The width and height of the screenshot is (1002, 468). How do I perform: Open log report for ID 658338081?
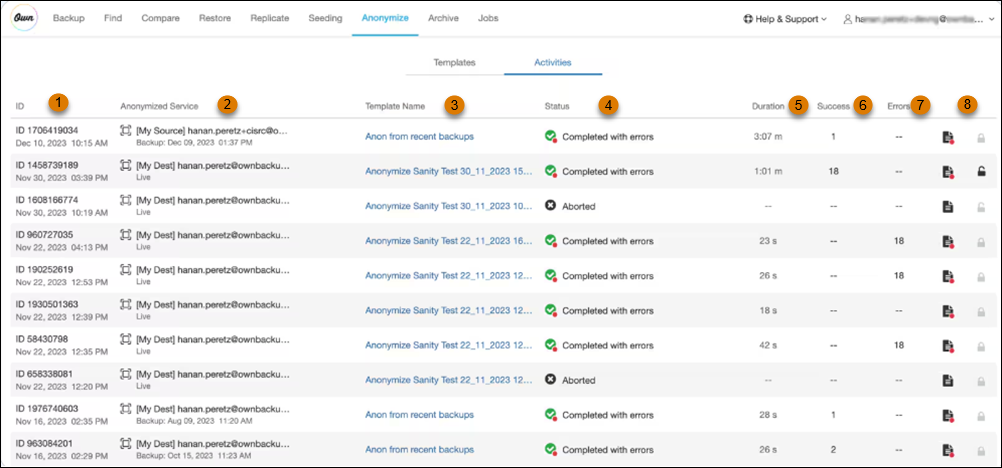(948, 380)
